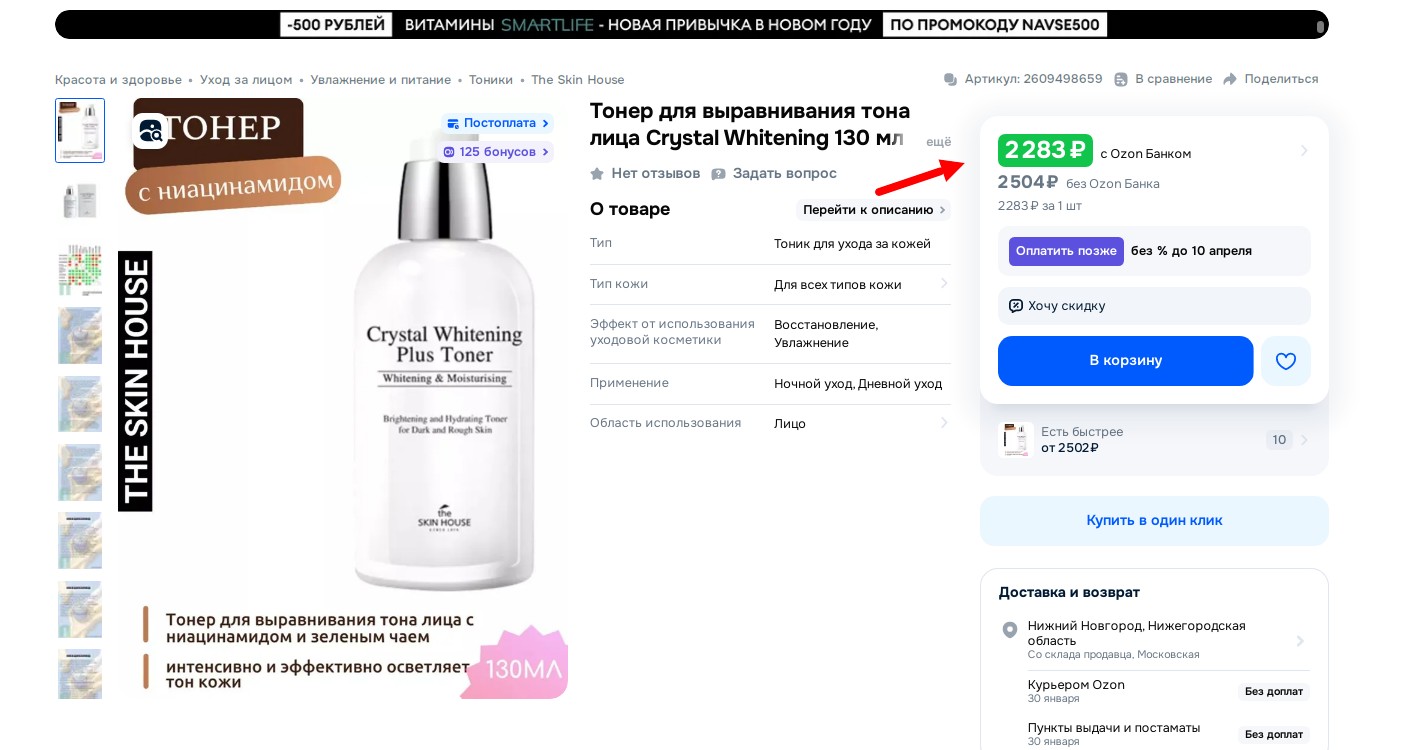Expand price details chevron next to 2283₽
This screenshot has width=1415, height=750.
(x=1304, y=151)
